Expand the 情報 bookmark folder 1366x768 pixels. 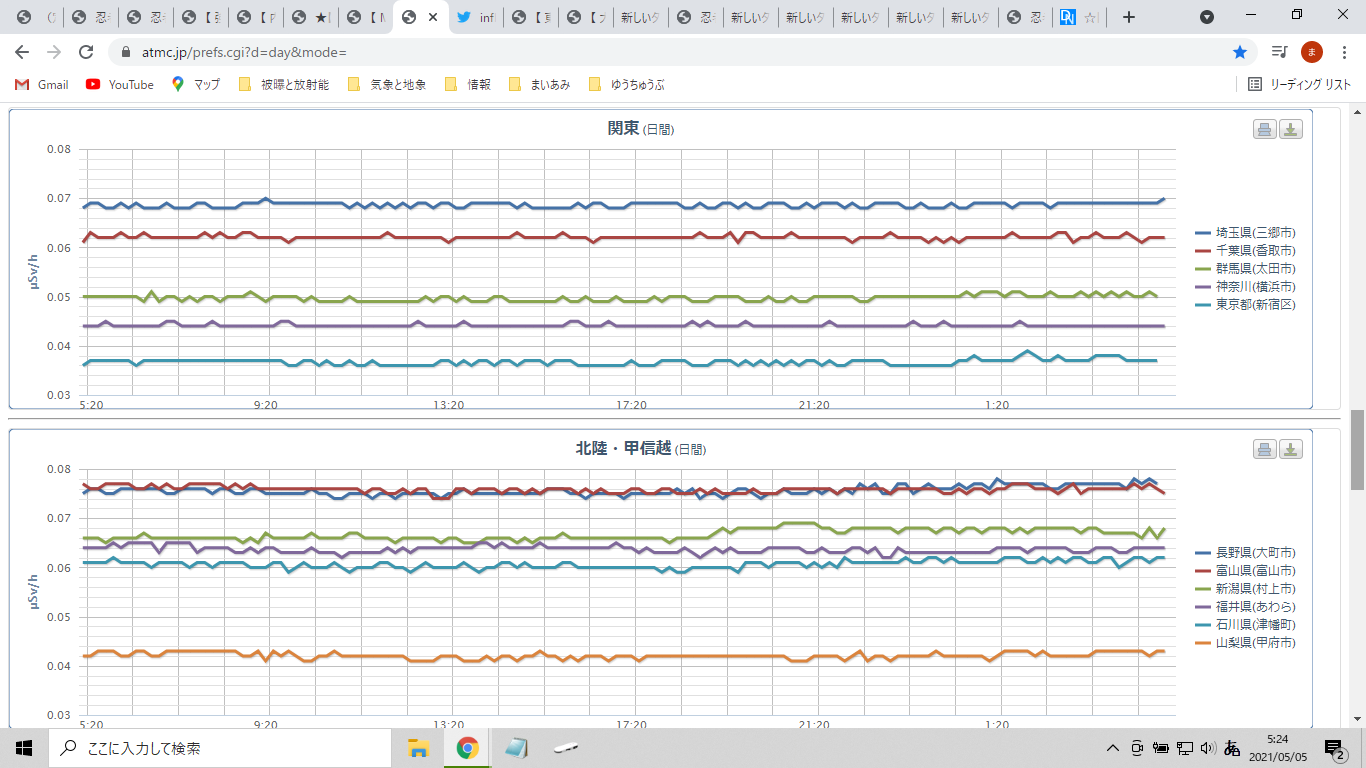[467, 85]
